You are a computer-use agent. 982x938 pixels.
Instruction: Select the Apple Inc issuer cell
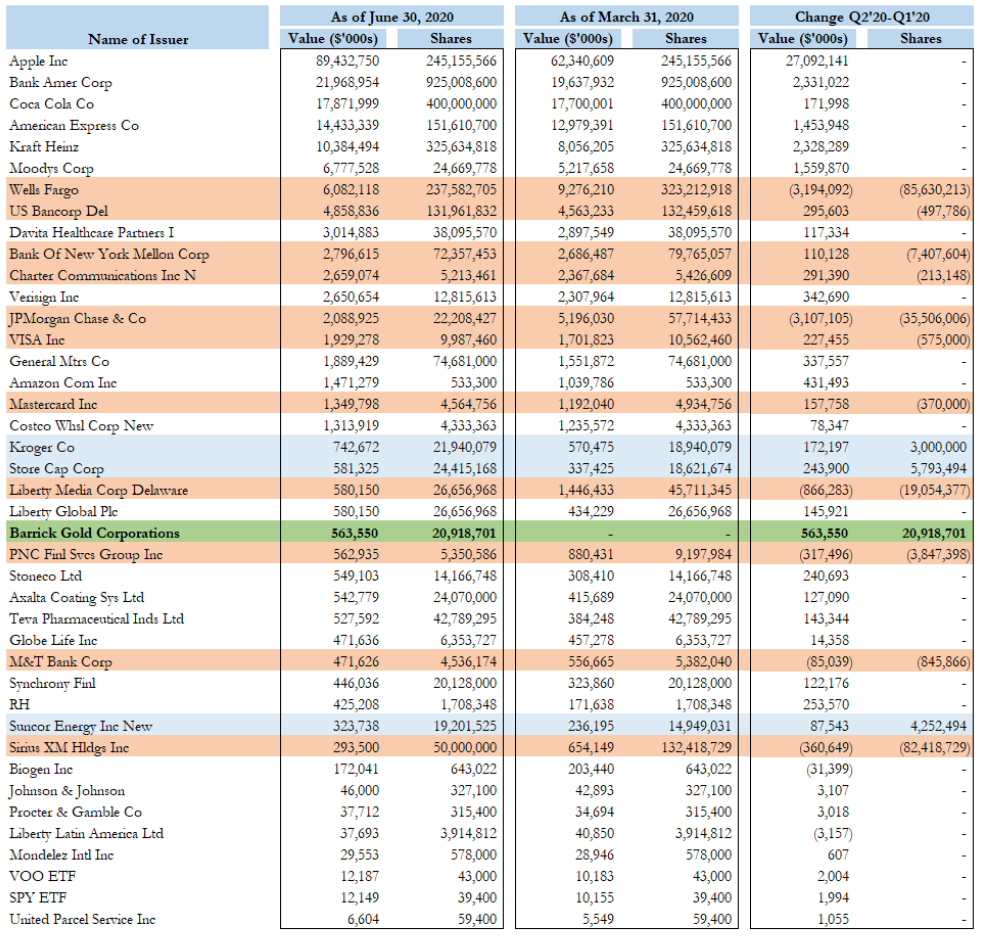tap(38, 61)
